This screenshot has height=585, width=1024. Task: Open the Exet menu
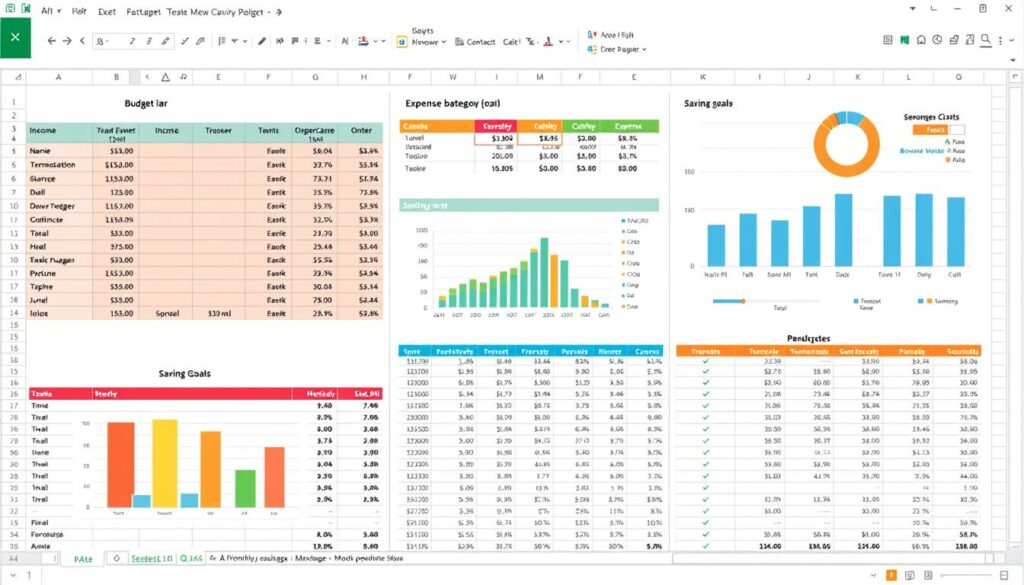(x=106, y=12)
